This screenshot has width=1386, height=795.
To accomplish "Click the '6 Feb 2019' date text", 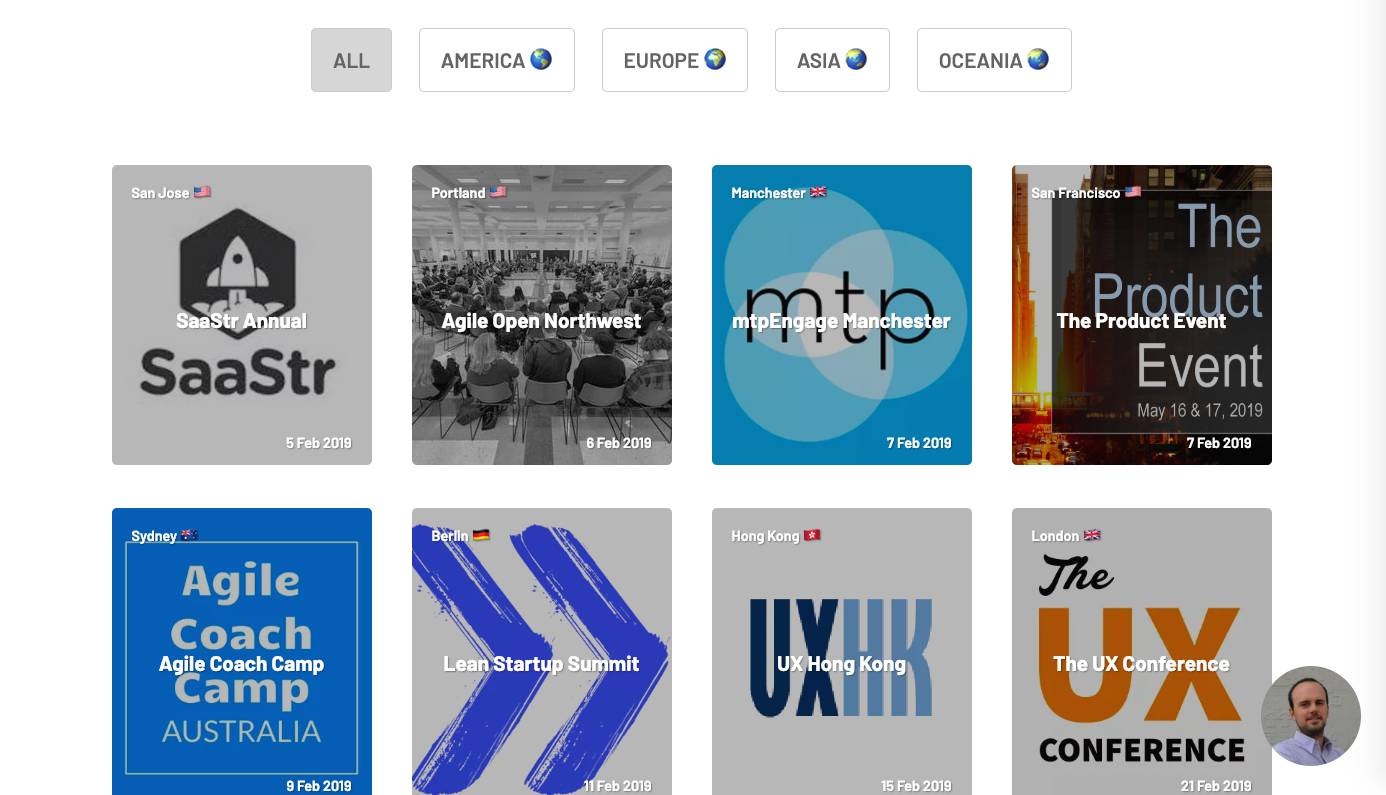I will (619, 443).
